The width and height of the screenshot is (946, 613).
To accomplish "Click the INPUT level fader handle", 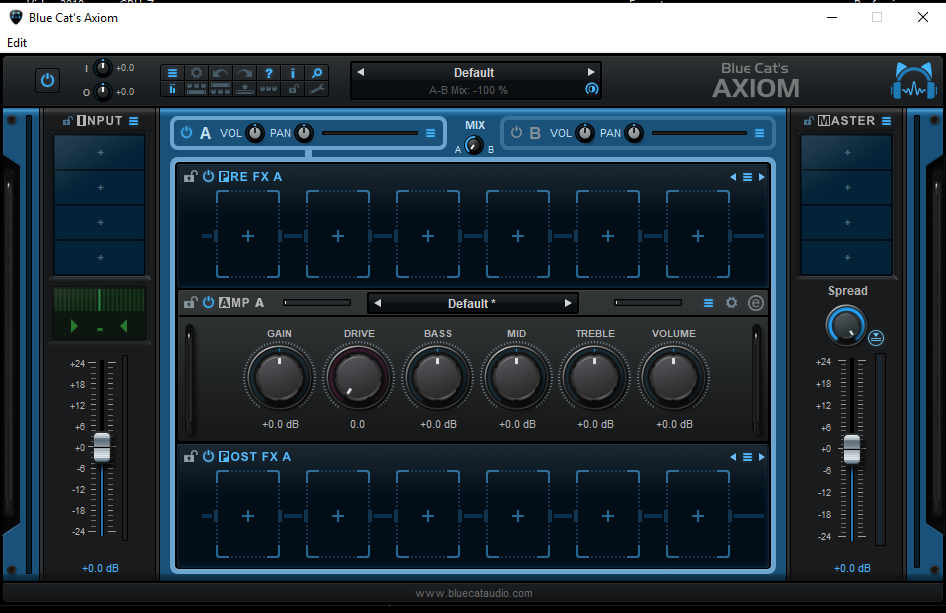I will (x=102, y=447).
